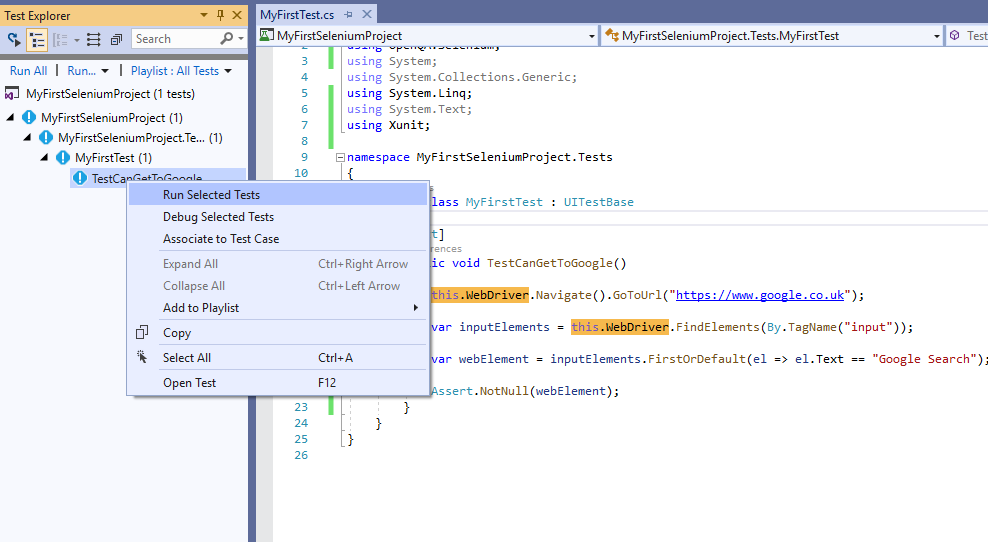Toggle the hierarchy view button in Test Explorer
Screen dimensions: 988x542
pos(37,40)
